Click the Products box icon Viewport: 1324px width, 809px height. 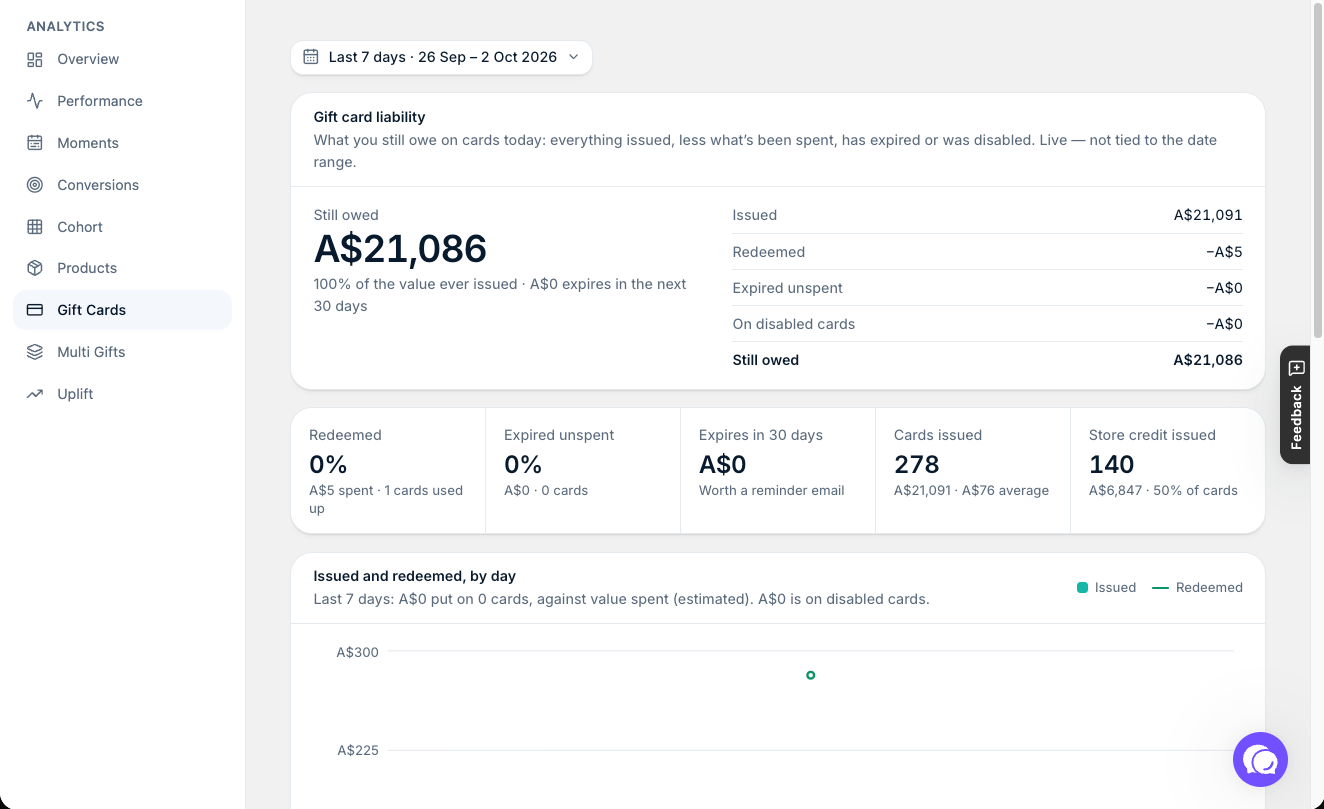tap(35, 268)
